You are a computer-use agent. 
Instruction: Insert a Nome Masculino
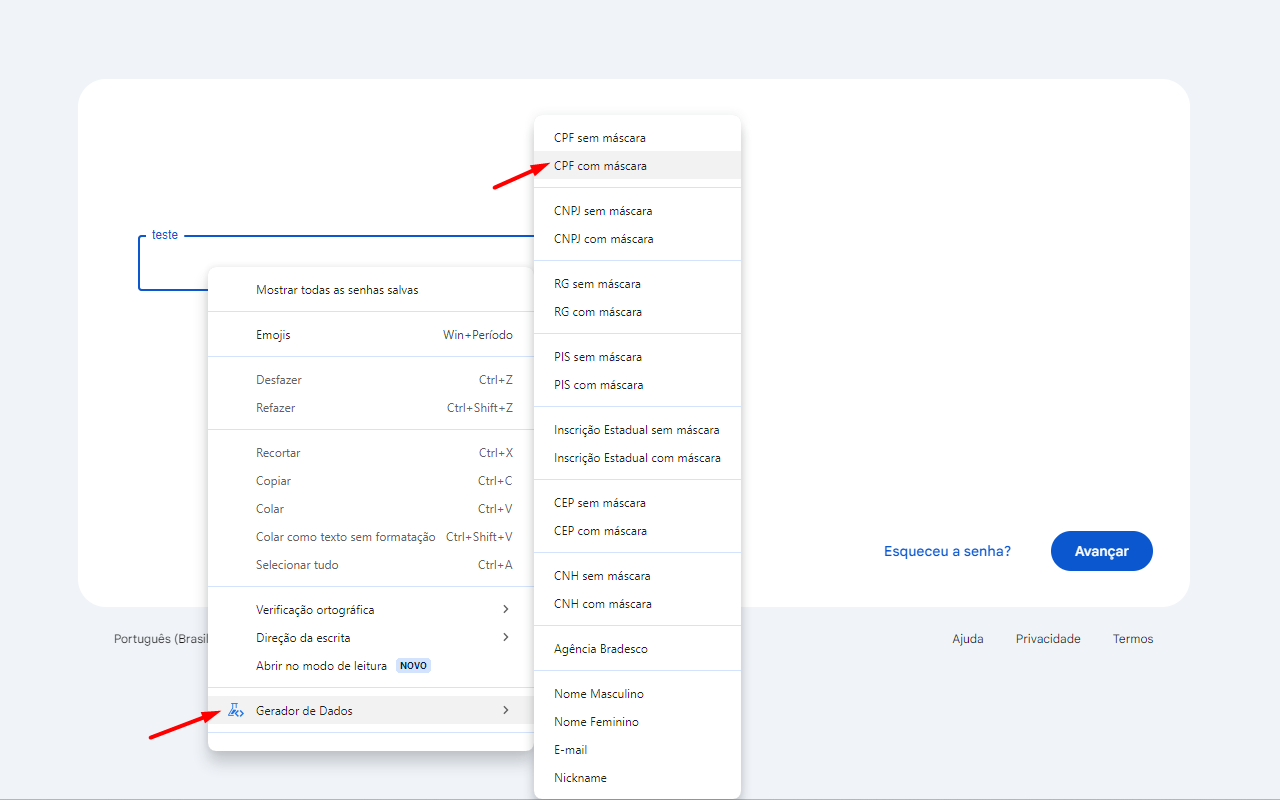click(637, 694)
